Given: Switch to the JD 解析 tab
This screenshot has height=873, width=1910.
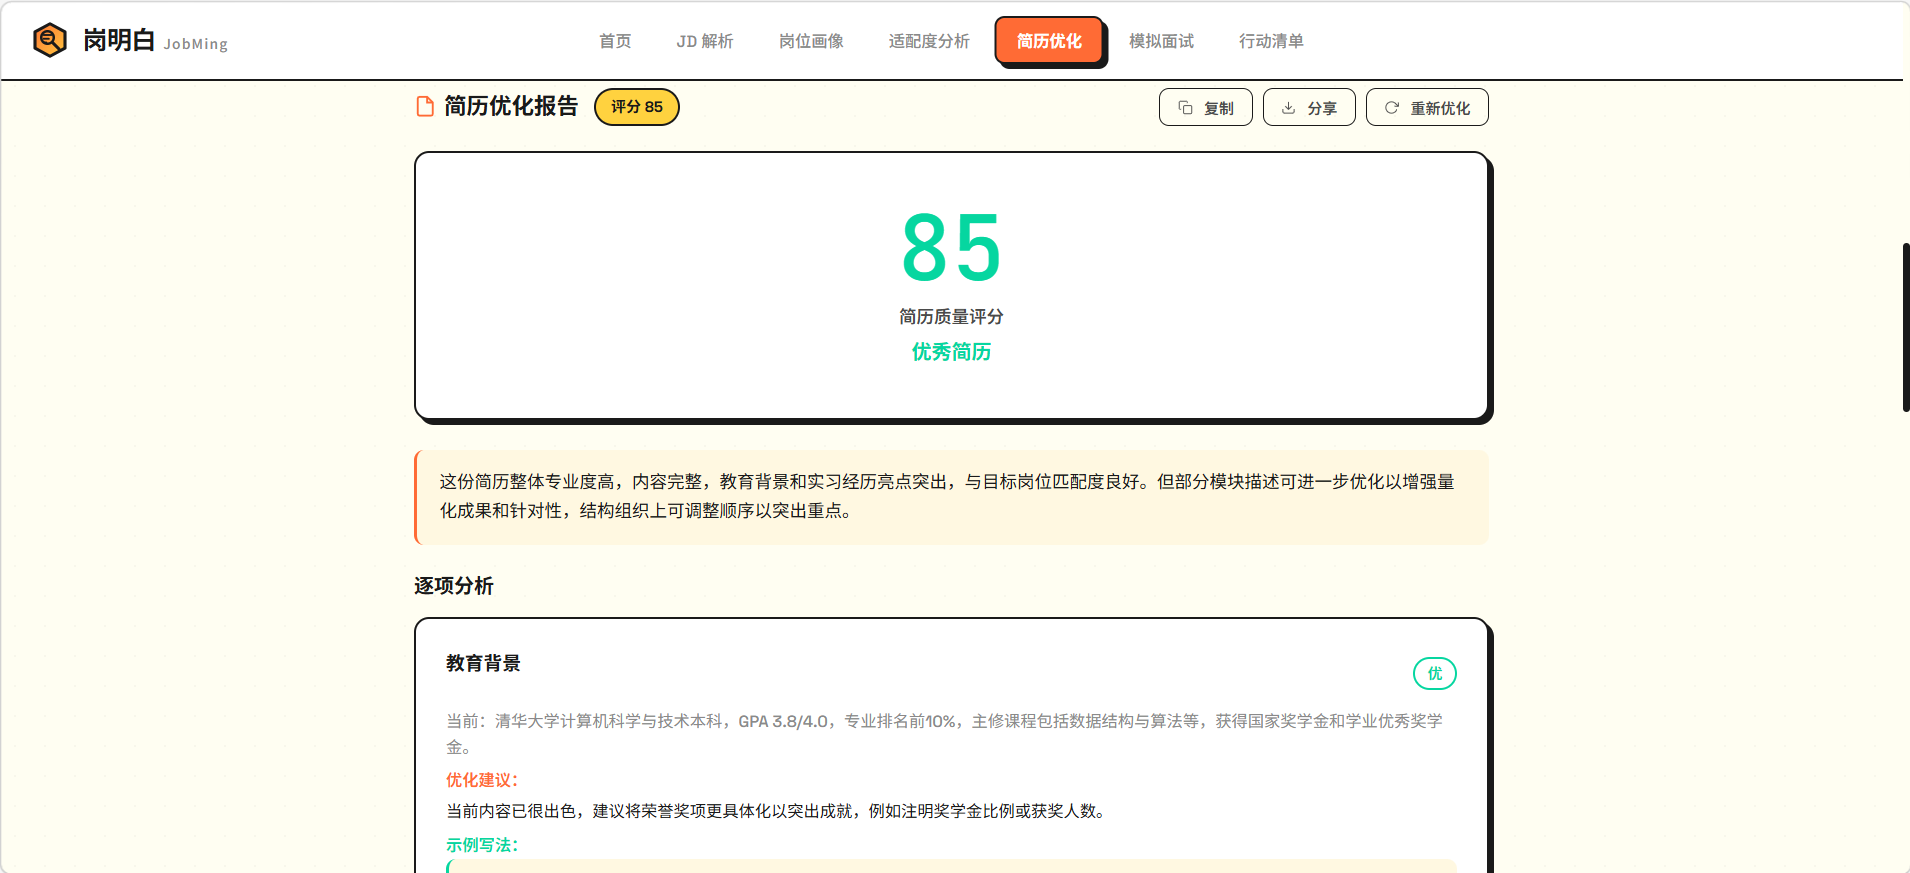Looking at the screenshot, I should pos(704,41).
